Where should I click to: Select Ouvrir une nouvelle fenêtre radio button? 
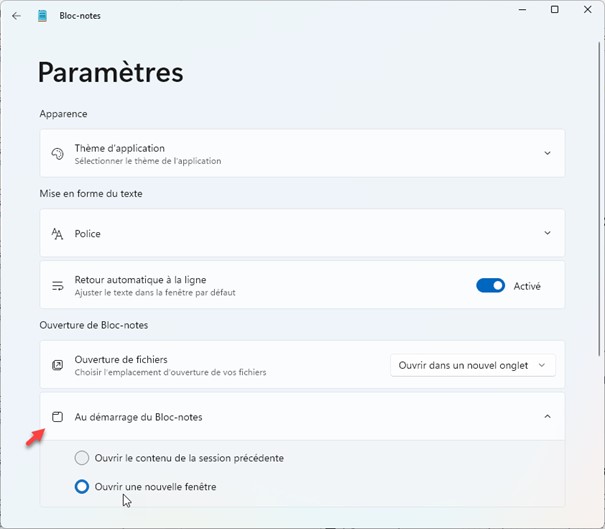tap(82, 487)
